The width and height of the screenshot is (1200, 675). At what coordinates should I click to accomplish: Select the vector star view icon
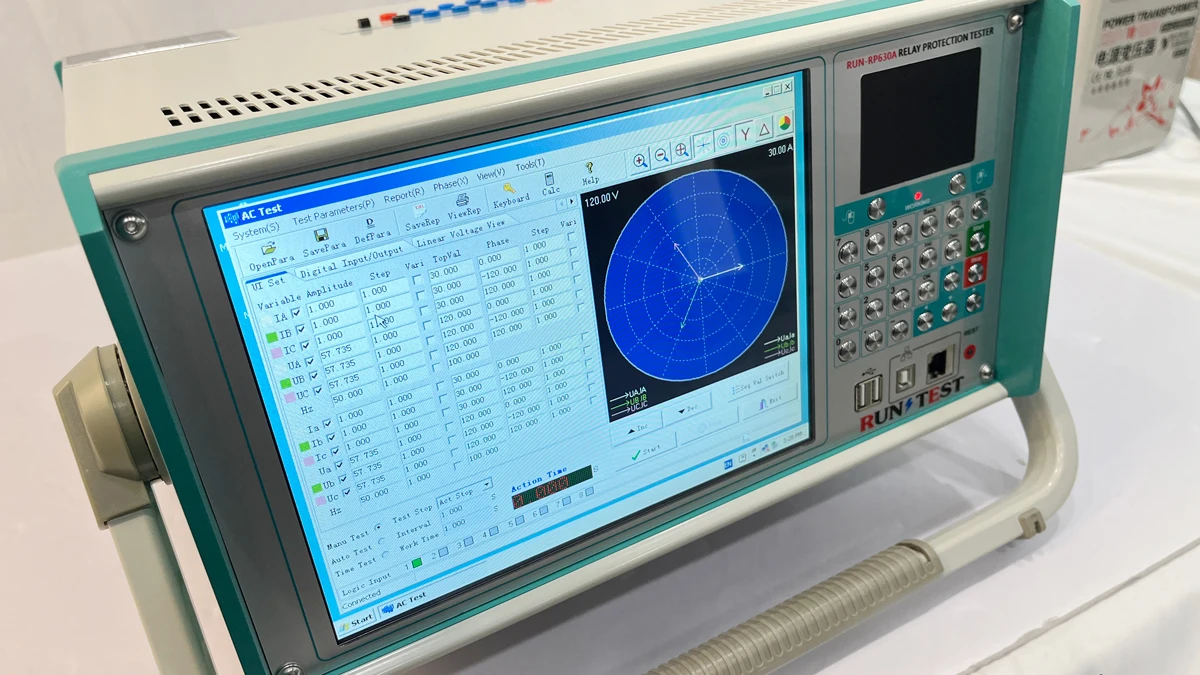[703, 145]
